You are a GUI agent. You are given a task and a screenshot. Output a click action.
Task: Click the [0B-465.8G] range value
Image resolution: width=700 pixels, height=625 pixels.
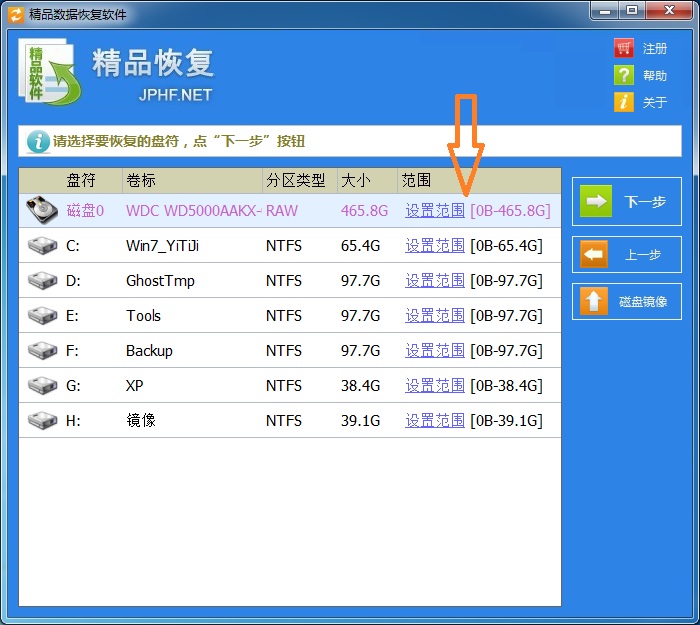pyautogui.click(x=510, y=210)
